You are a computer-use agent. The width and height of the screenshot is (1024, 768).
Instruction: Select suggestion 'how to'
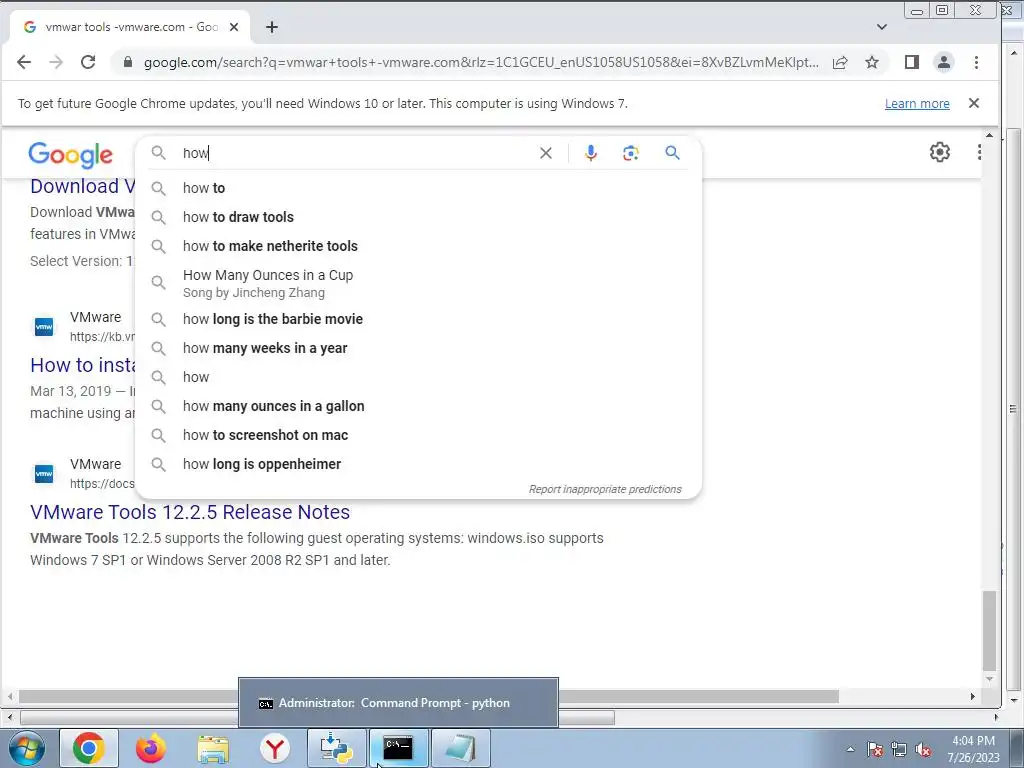point(419,188)
